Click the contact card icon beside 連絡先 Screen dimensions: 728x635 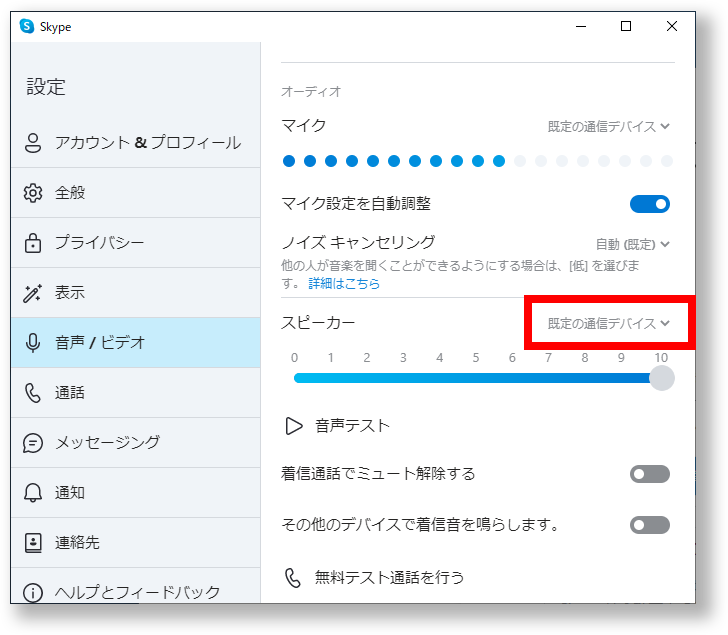coord(33,543)
